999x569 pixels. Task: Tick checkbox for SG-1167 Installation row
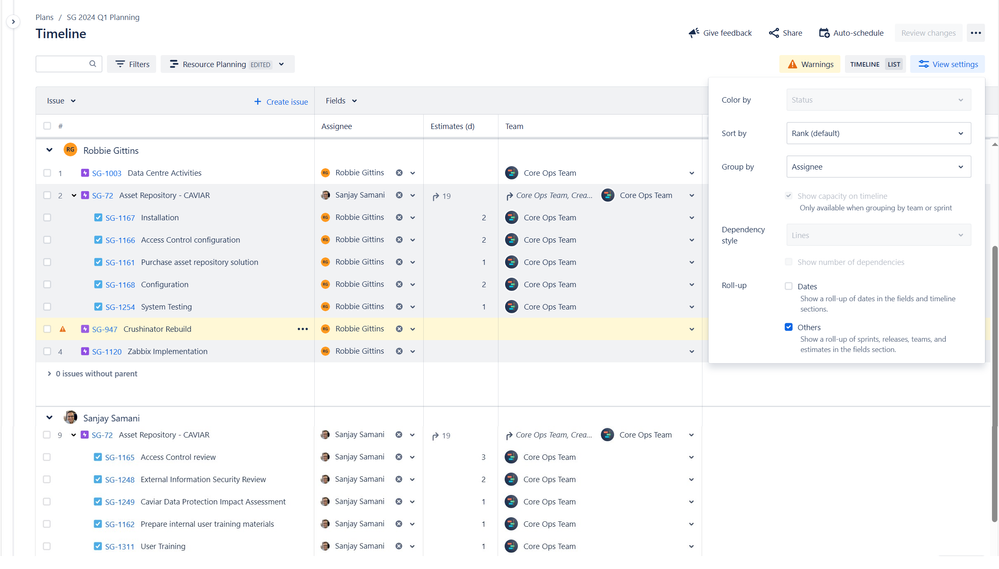click(x=47, y=218)
